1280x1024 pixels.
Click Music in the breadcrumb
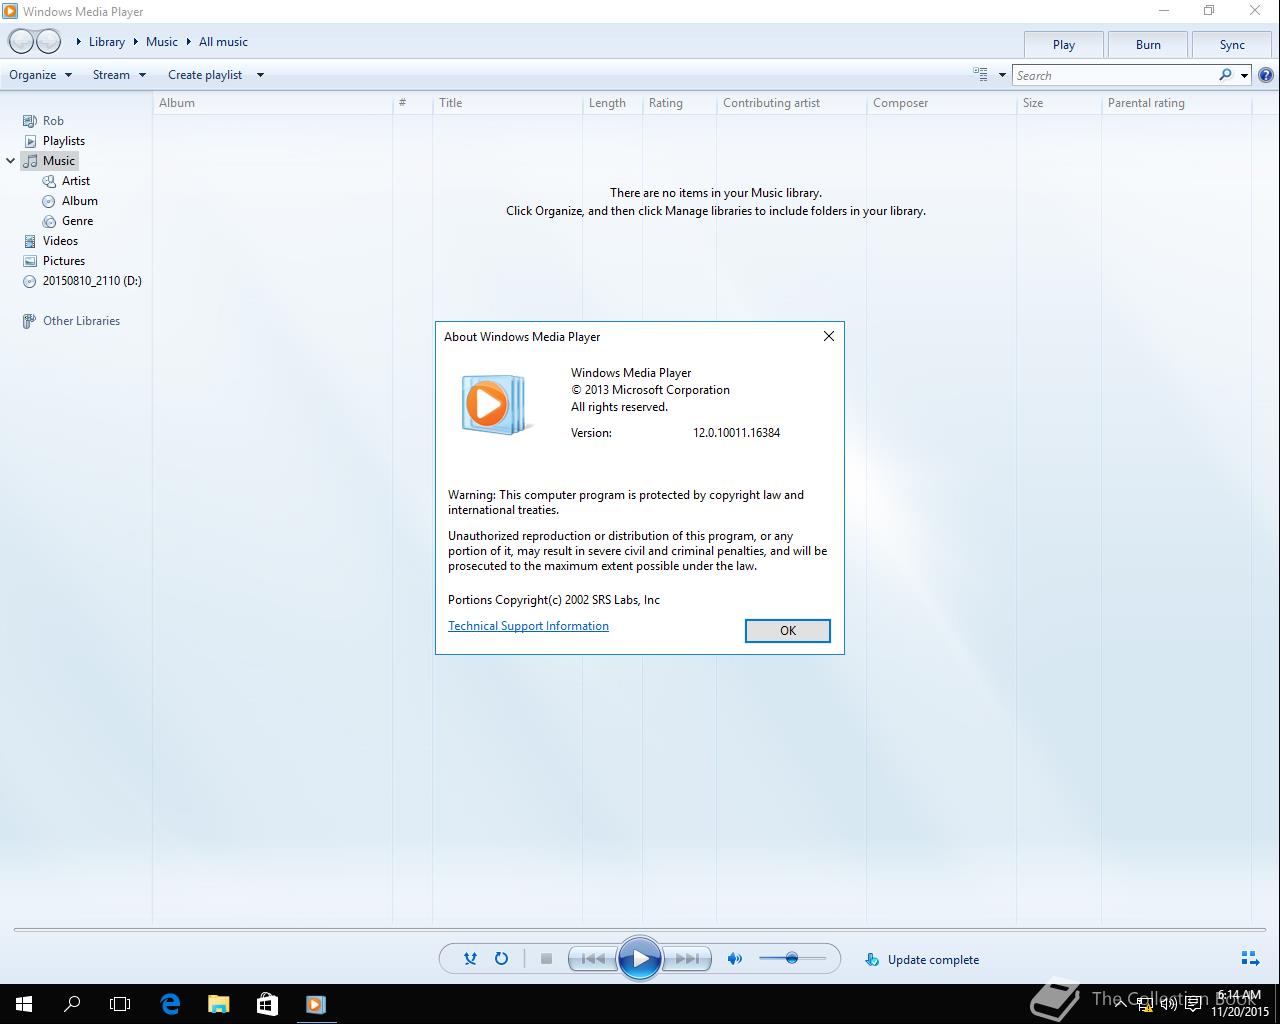pyautogui.click(x=162, y=42)
